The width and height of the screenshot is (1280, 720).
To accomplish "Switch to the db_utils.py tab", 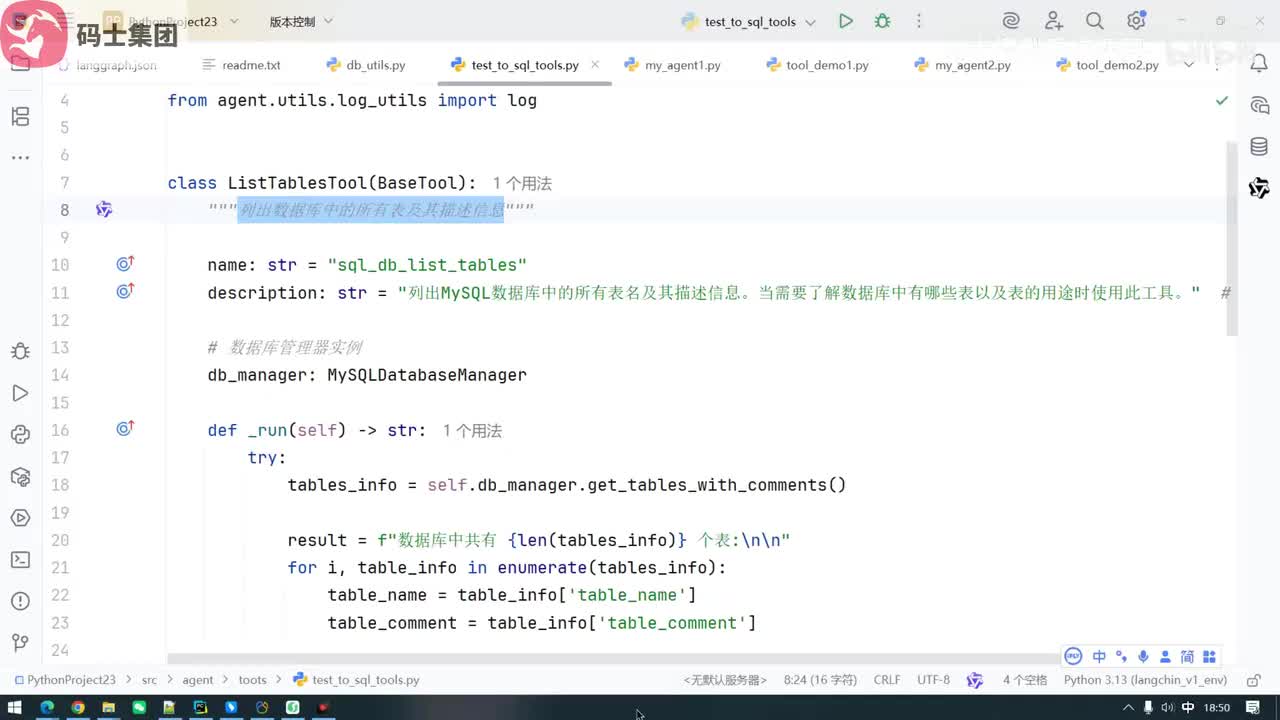I will (x=366, y=65).
